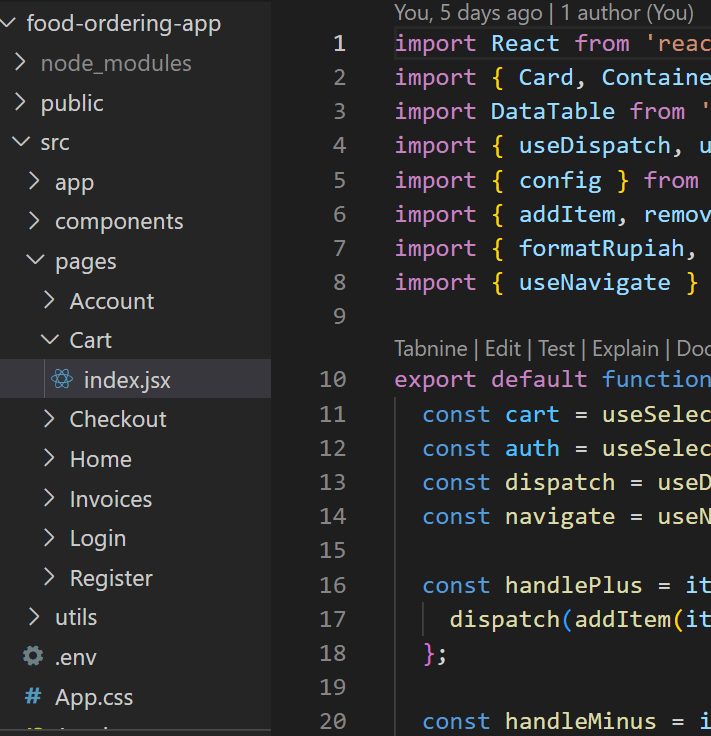Collapse the Cart folder chevron
This screenshot has height=736, width=711.
point(50,339)
